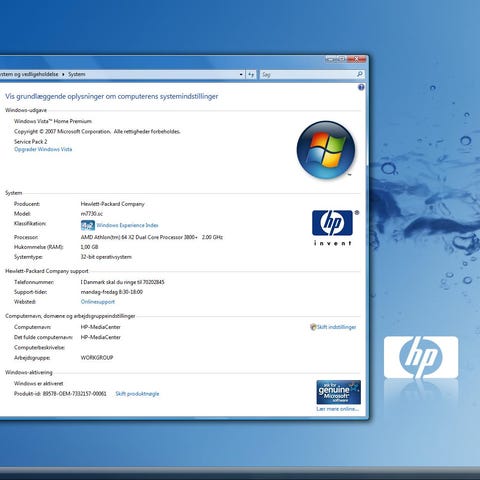Select the System breadcrumb segment
Screen dimensions: 480x480
[x=77, y=74]
